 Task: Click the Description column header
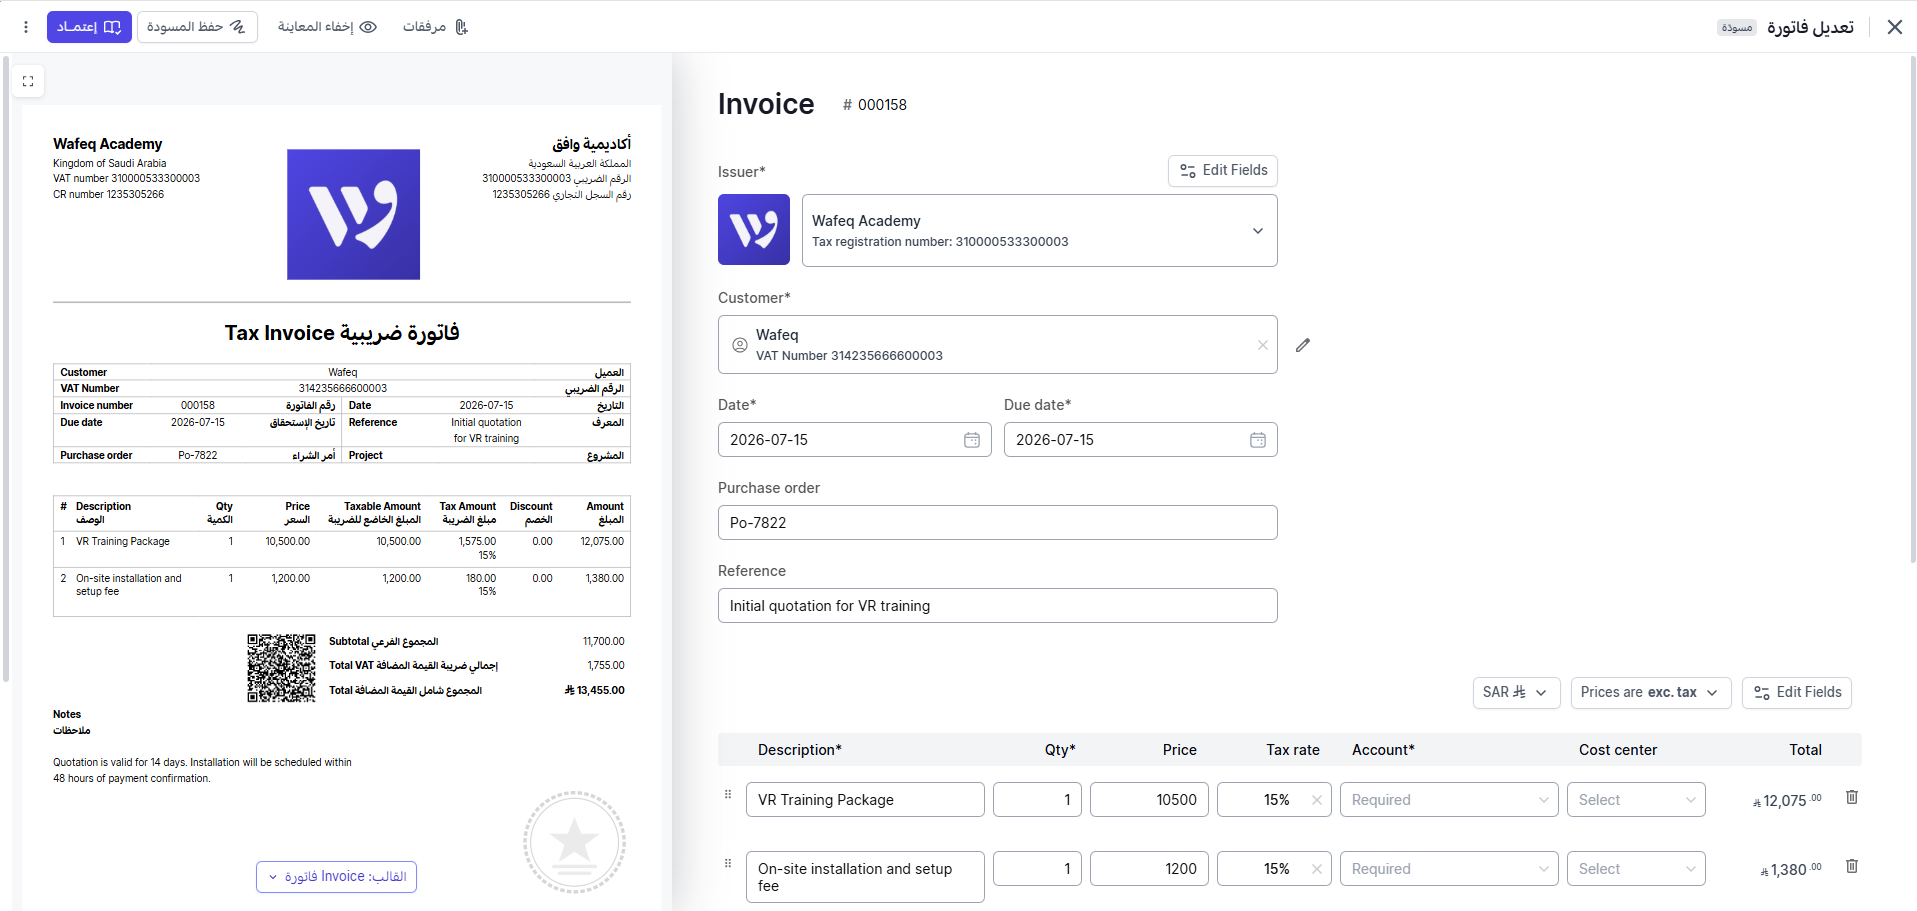800,750
